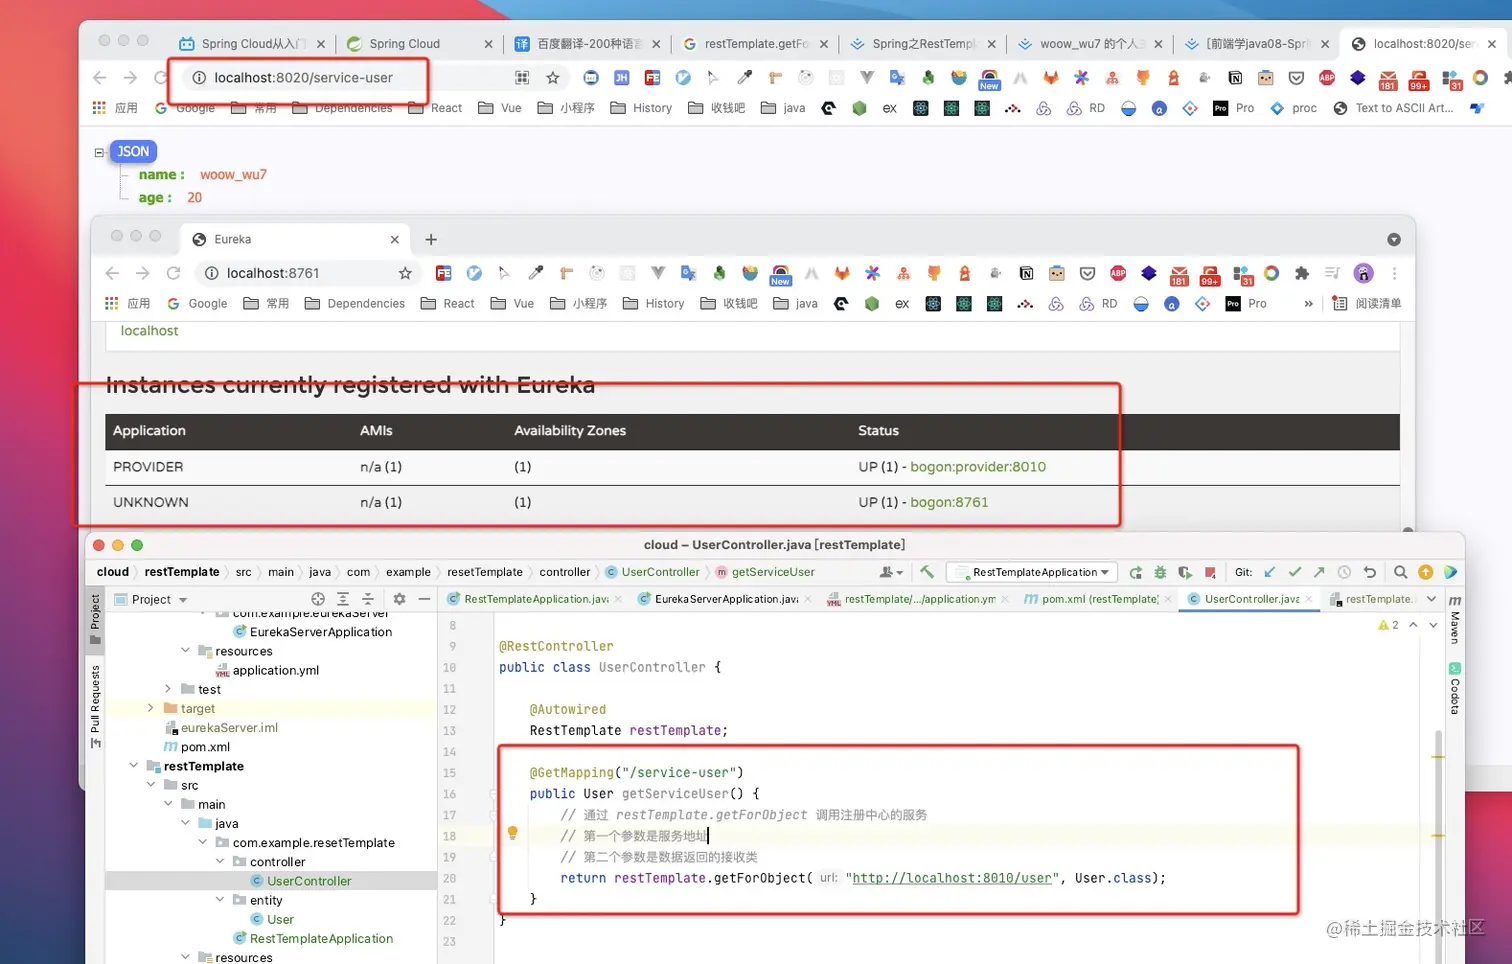Expand the target folder in project tree
This screenshot has height=964, width=1512.
pyautogui.click(x=150, y=708)
